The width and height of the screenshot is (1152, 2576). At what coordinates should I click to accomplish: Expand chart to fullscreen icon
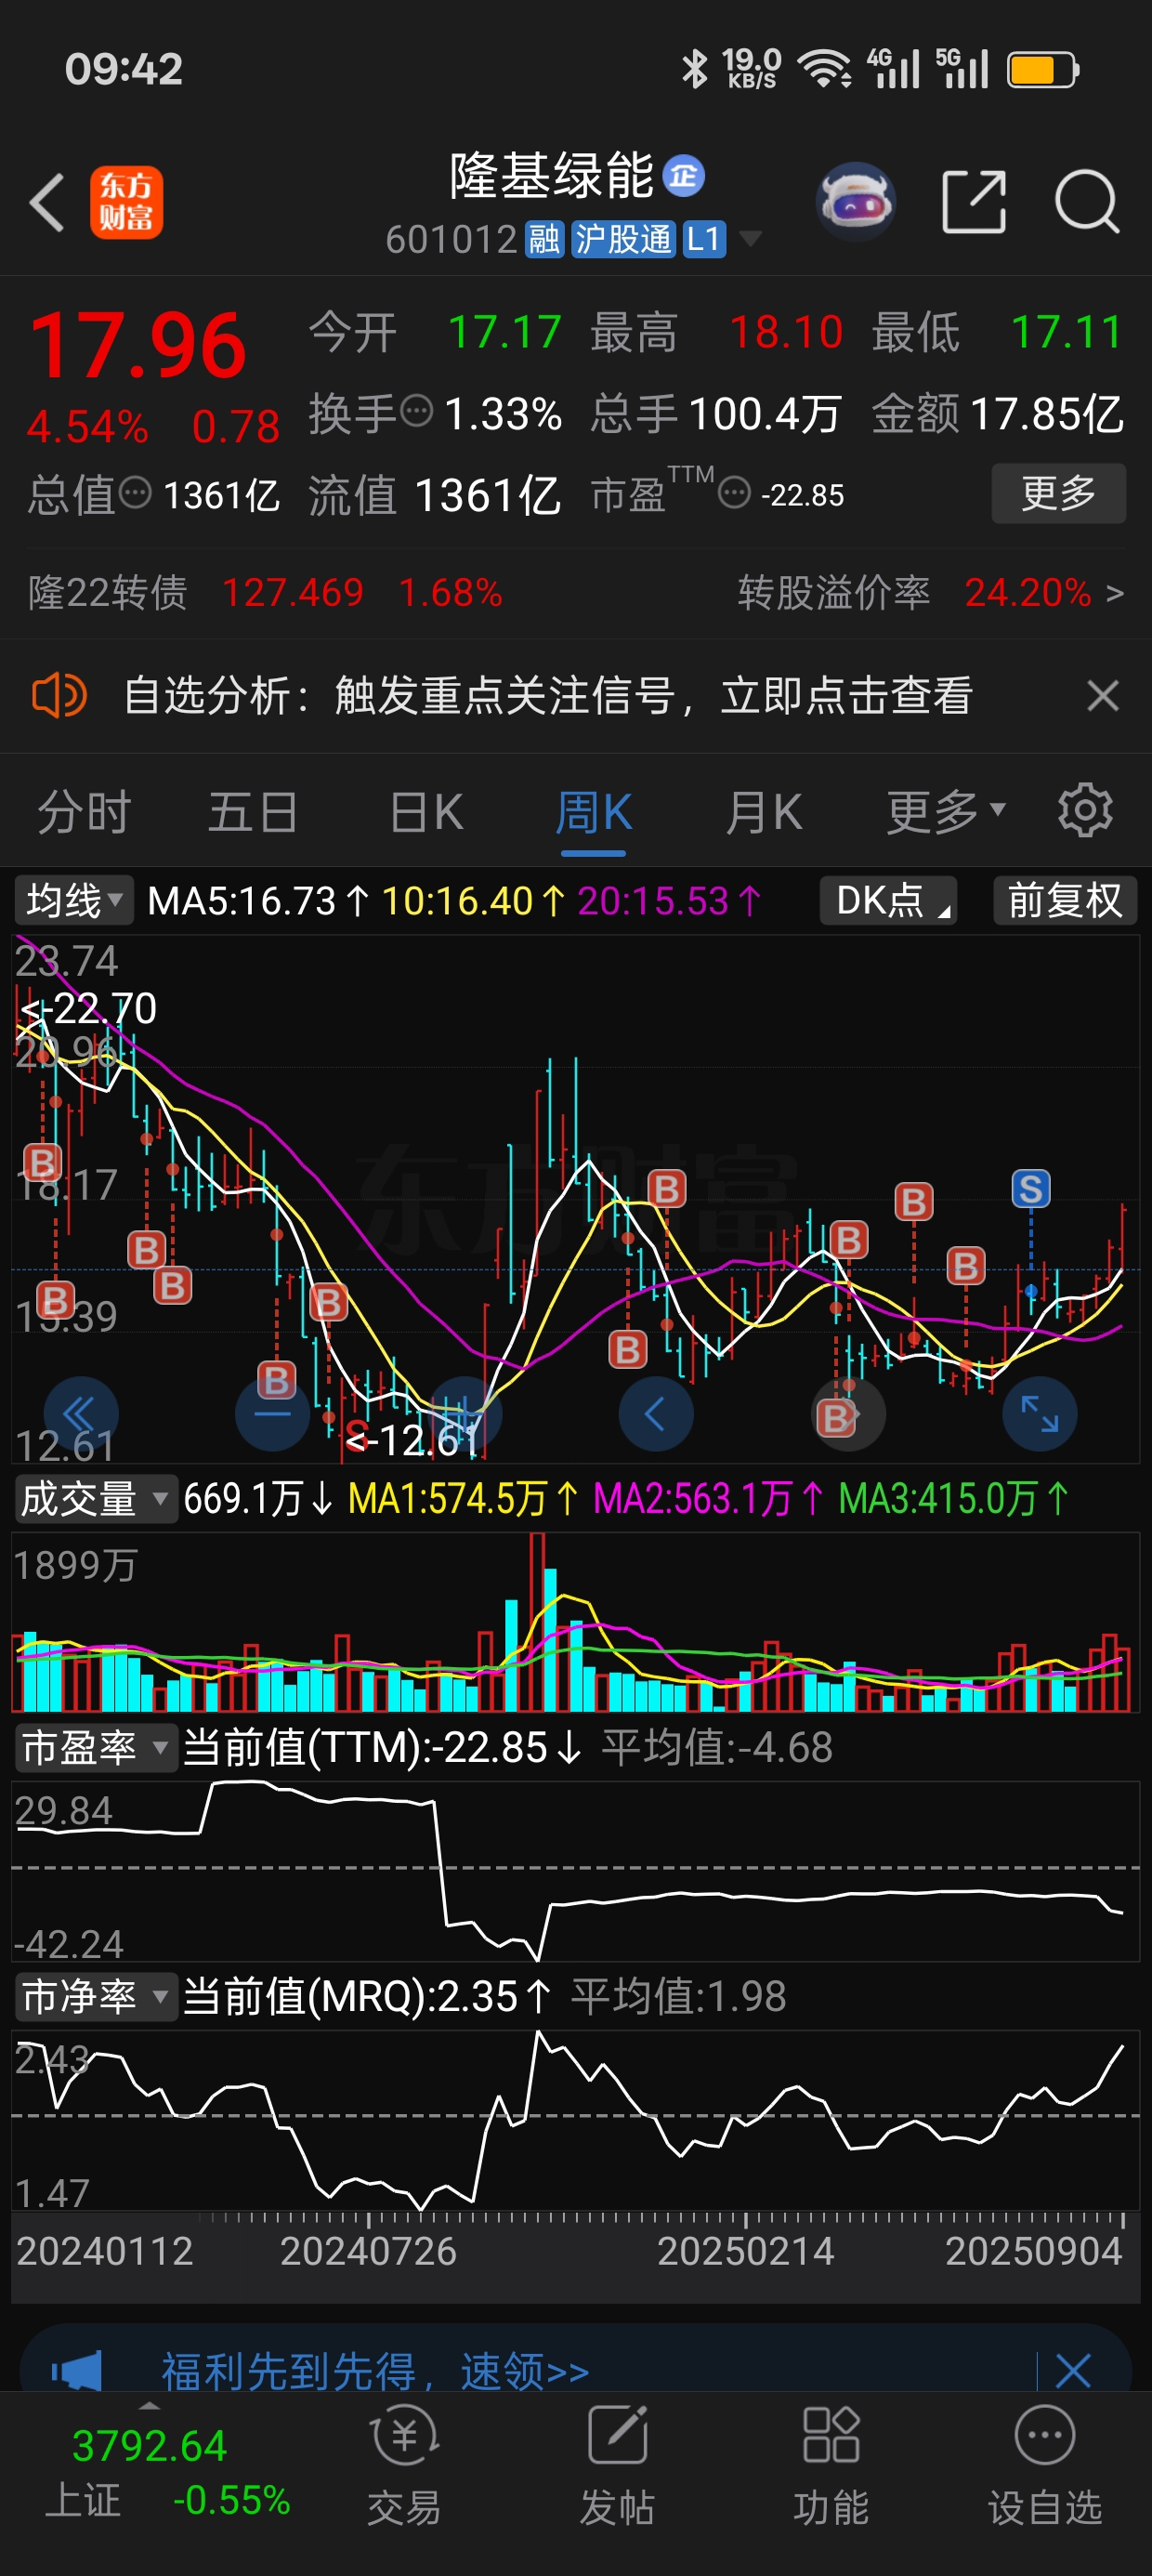pos(1040,1414)
